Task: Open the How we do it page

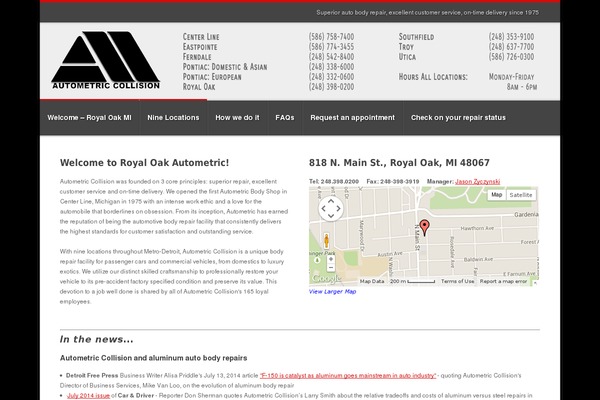Action: click(x=237, y=118)
